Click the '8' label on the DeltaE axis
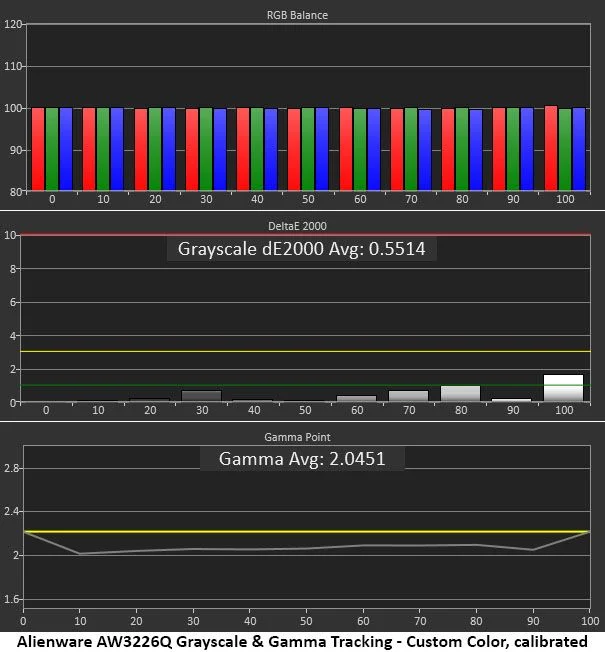The height and width of the screenshot is (652, 605). [13, 269]
